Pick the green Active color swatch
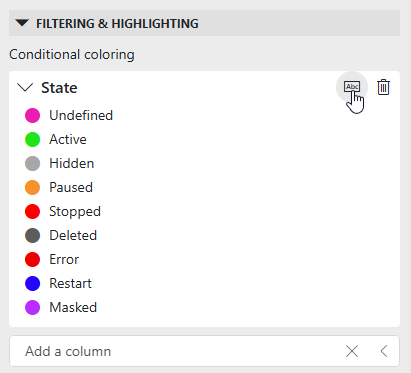Viewport: 411px width, 373px height. point(32,139)
